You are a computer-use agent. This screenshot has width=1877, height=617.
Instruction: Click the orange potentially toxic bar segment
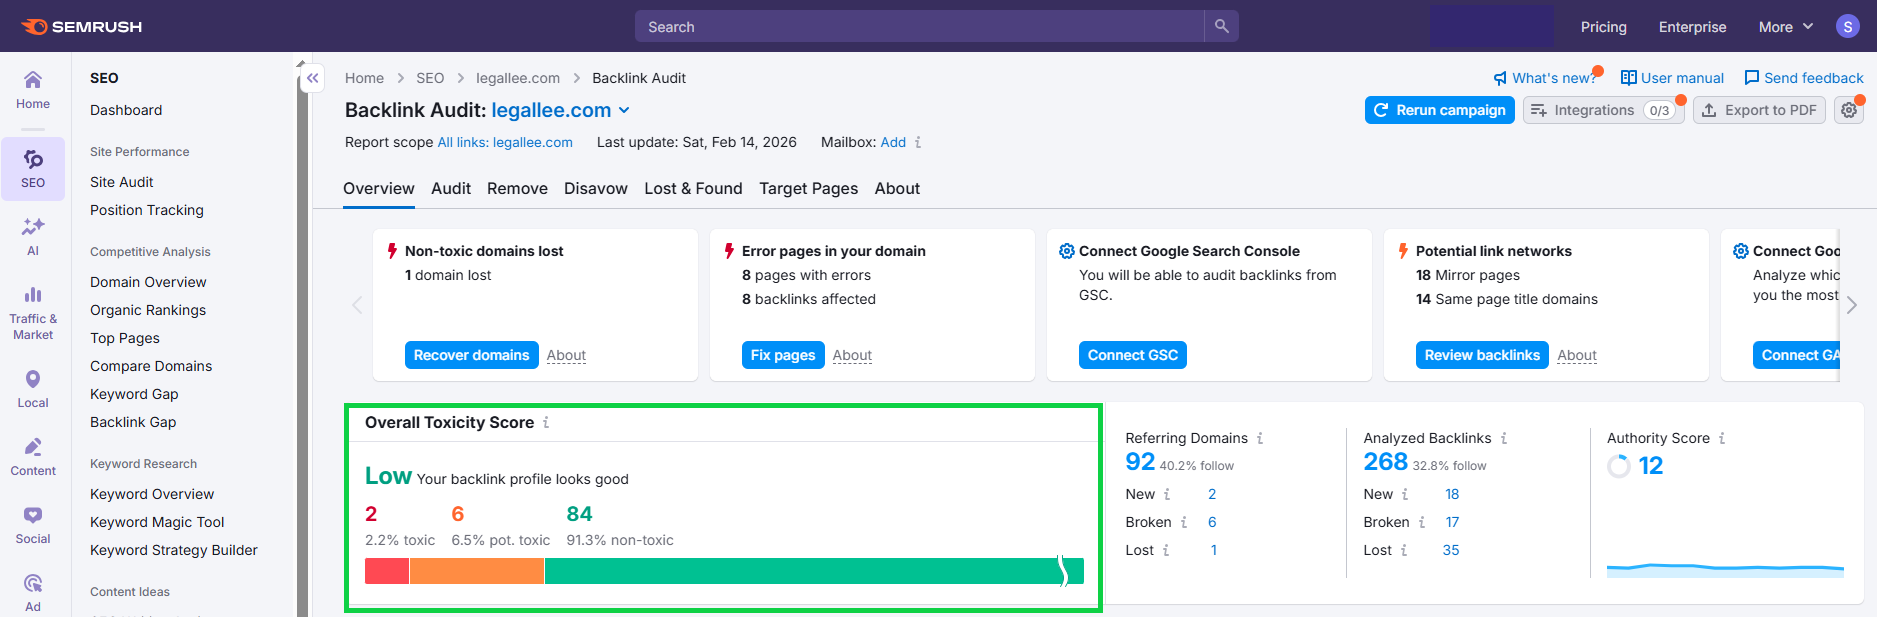[x=477, y=571]
